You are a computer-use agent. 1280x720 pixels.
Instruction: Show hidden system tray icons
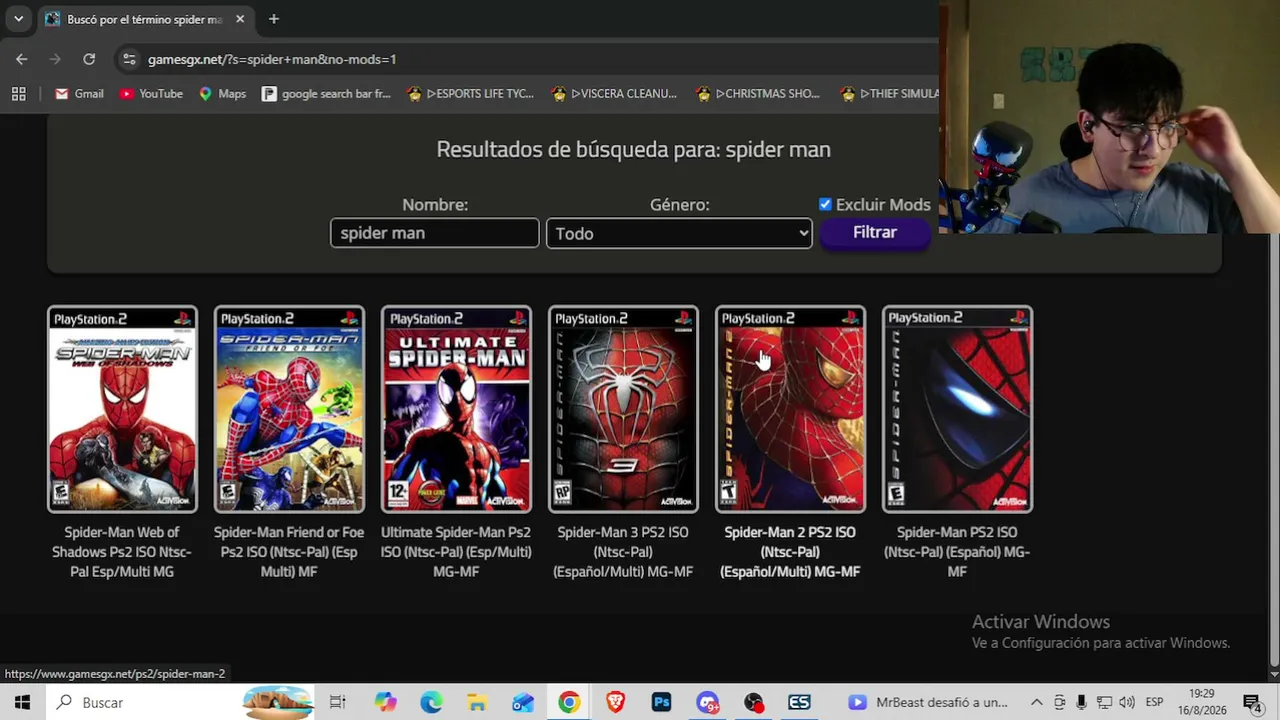click(1037, 702)
